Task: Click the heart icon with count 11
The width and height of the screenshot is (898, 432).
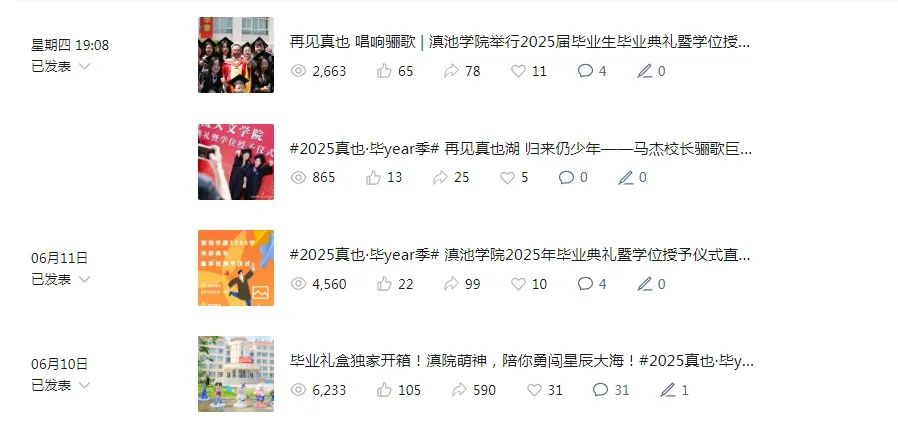Action: coord(518,71)
